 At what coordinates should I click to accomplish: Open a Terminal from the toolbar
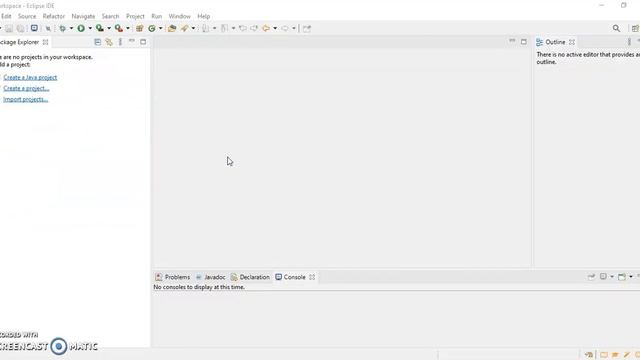34,28
